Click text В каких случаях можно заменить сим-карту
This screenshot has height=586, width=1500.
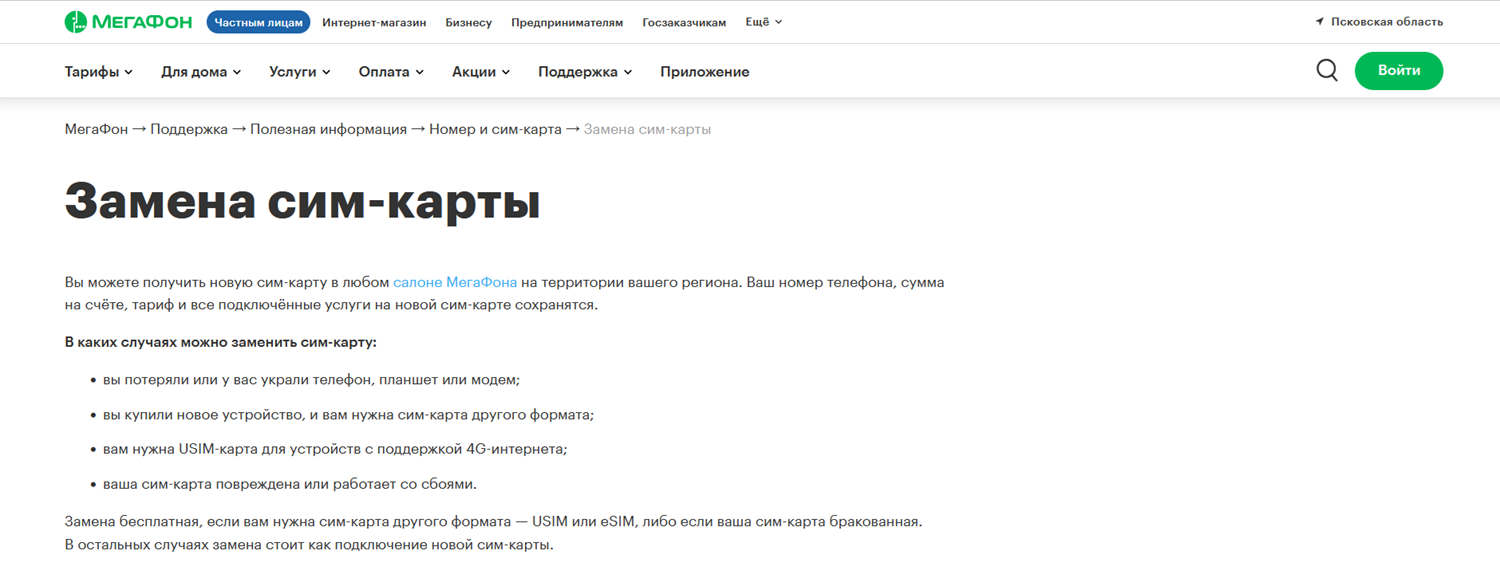click(221, 342)
